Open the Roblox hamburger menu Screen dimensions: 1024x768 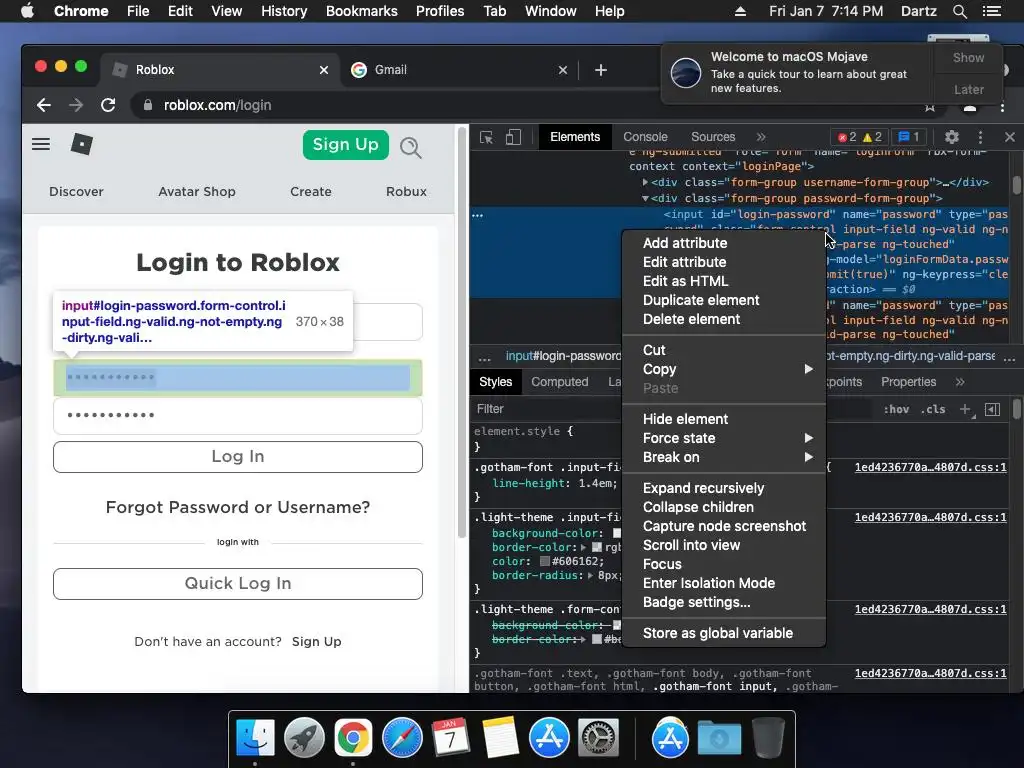click(x=40, y=144)
